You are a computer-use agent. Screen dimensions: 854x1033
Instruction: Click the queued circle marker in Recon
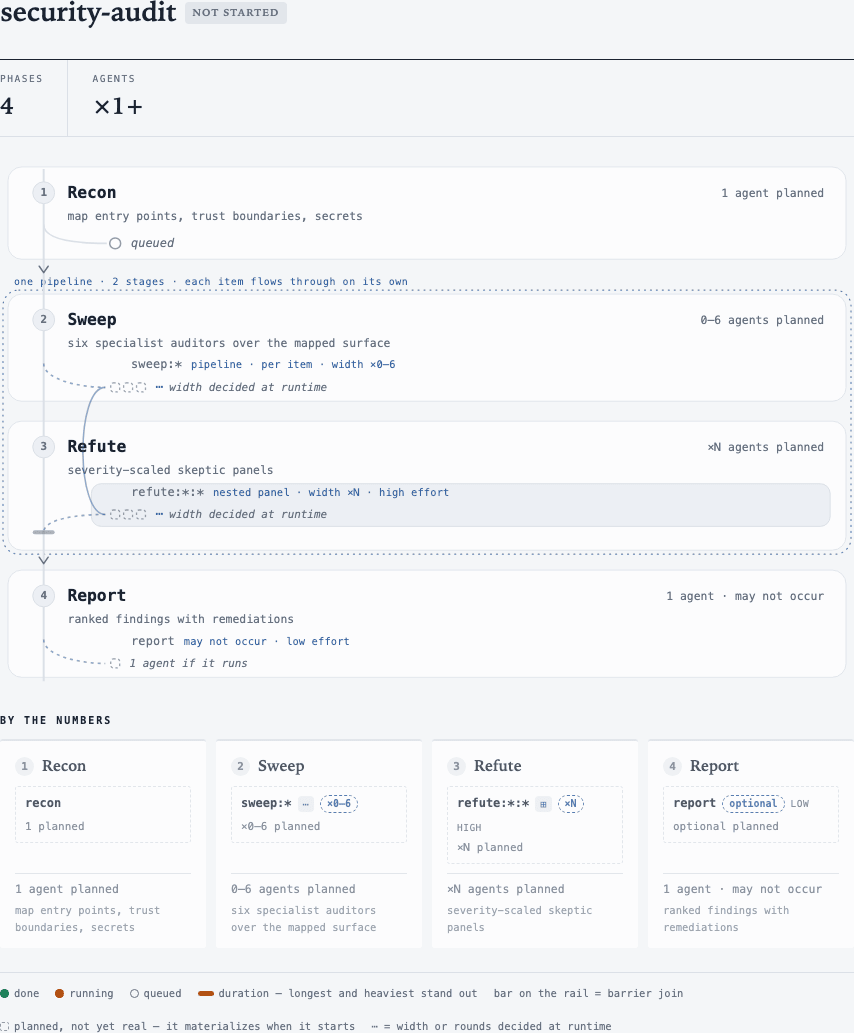pyautogui.click(x=115, y=243)
